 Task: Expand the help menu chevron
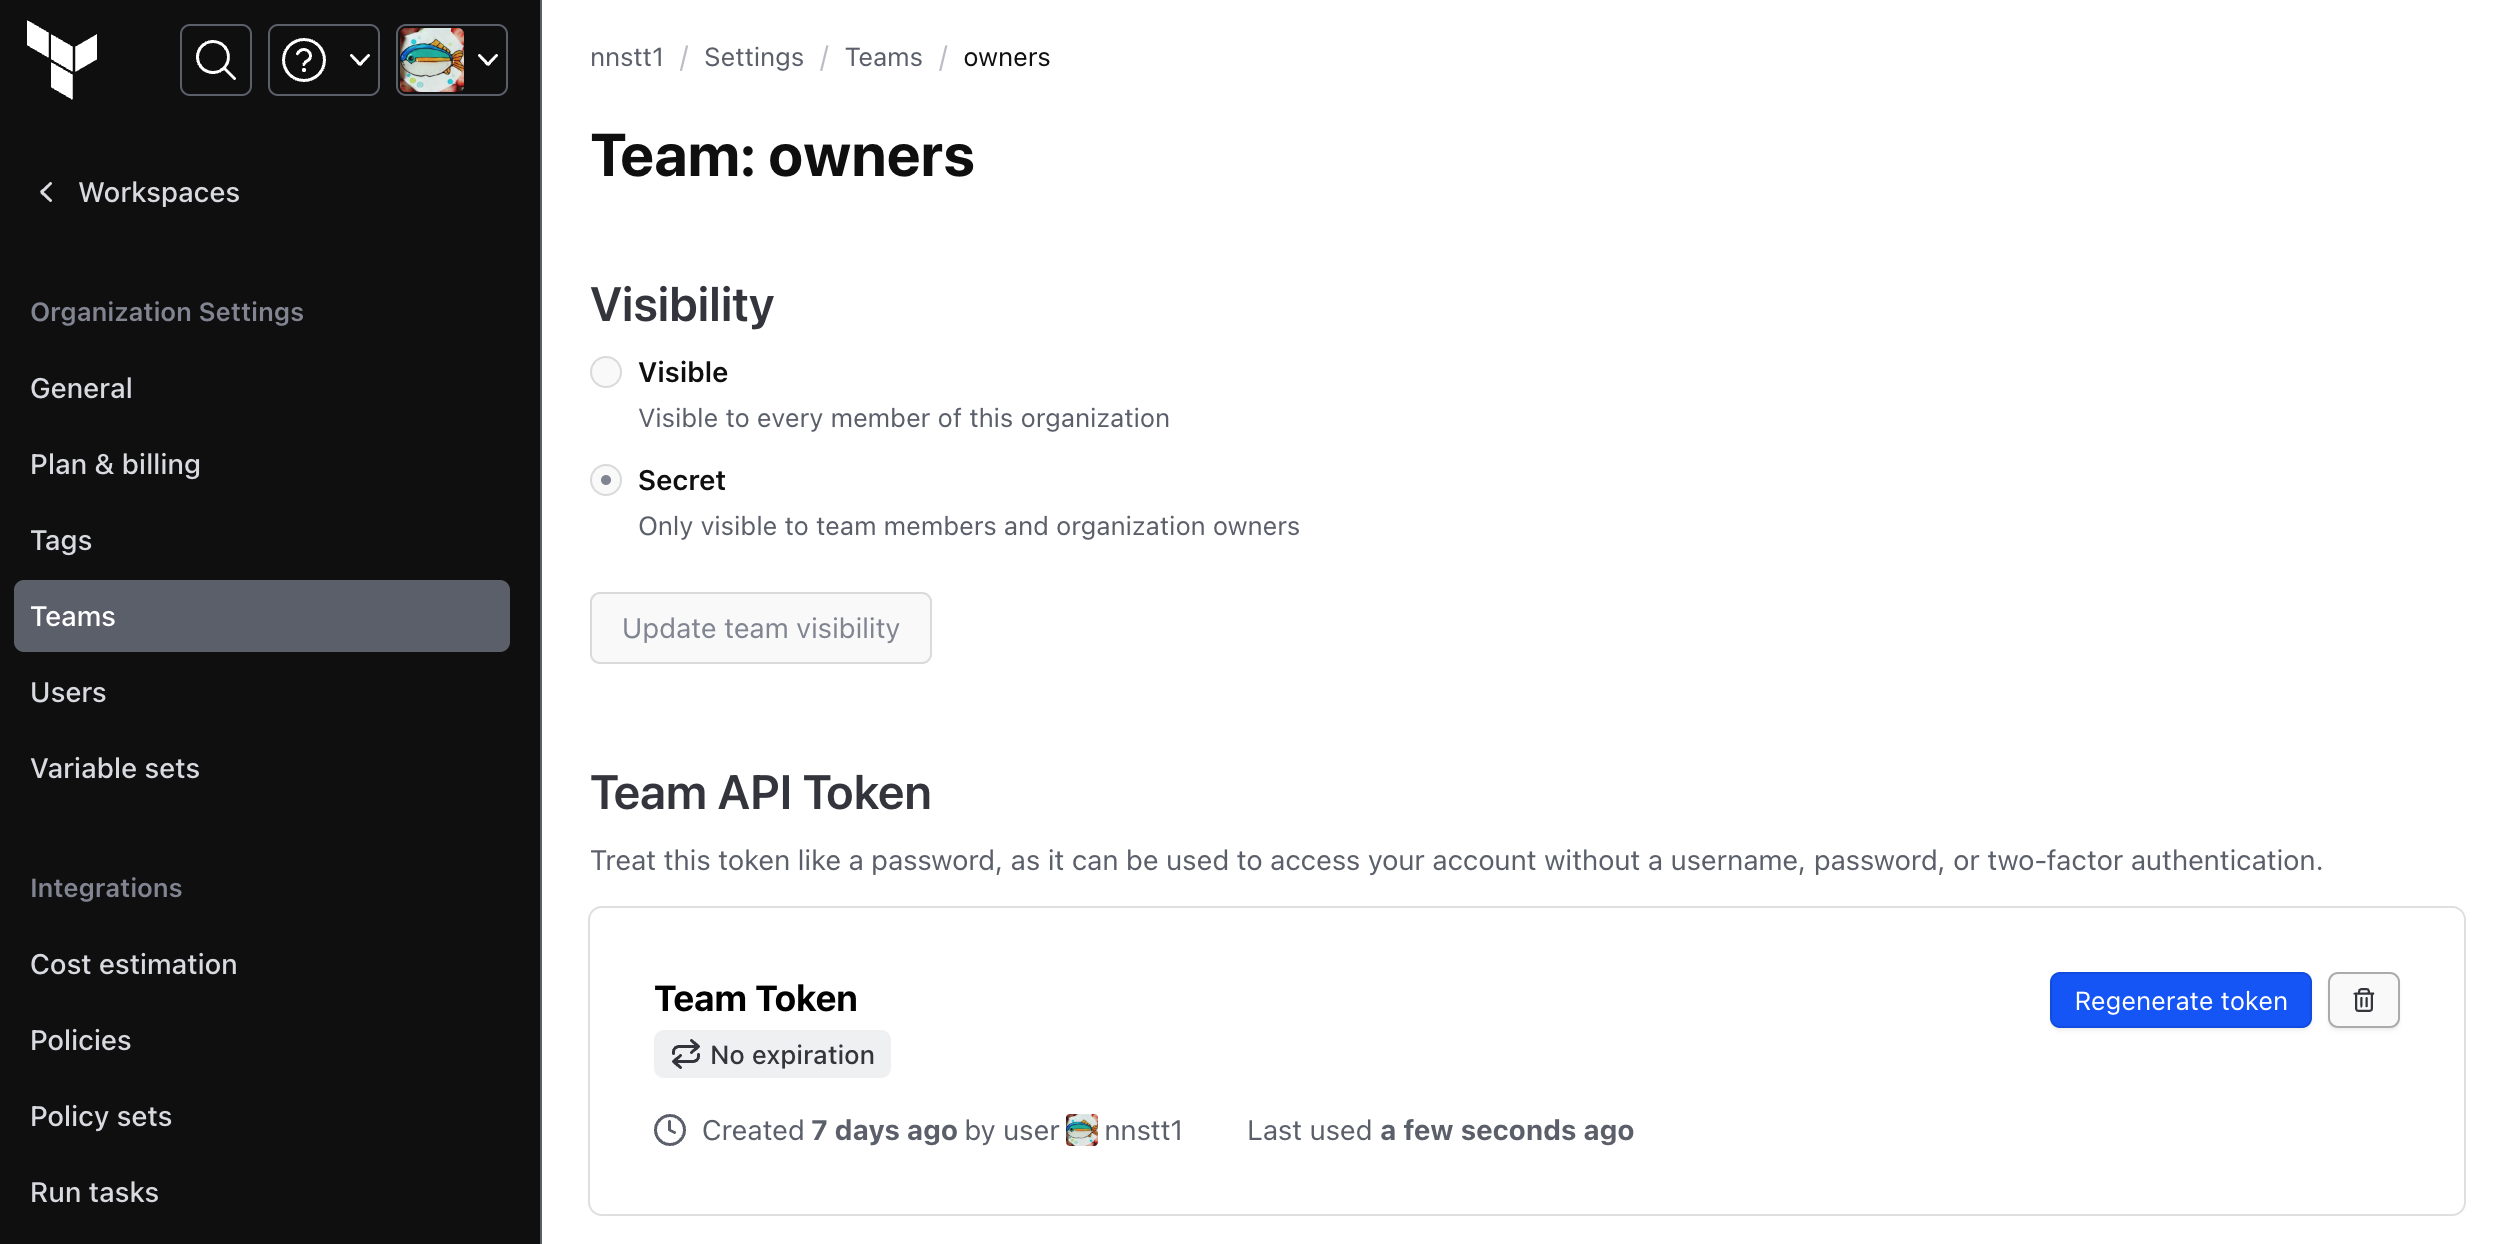click(x=359, y=60)
